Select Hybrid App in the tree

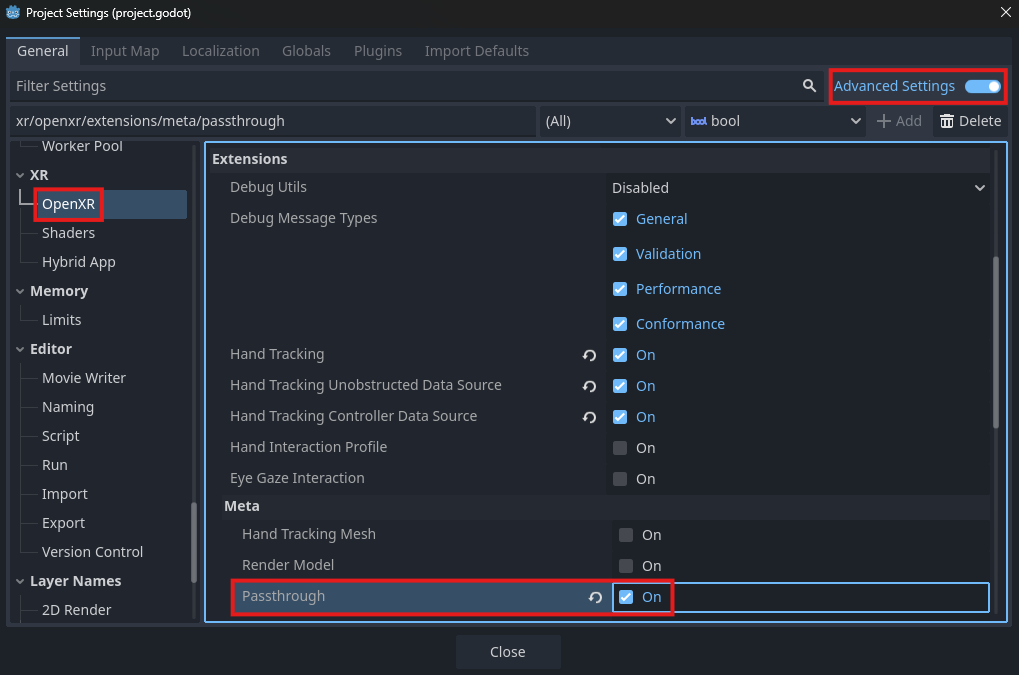pyautogui.click(x=79, y=262)
